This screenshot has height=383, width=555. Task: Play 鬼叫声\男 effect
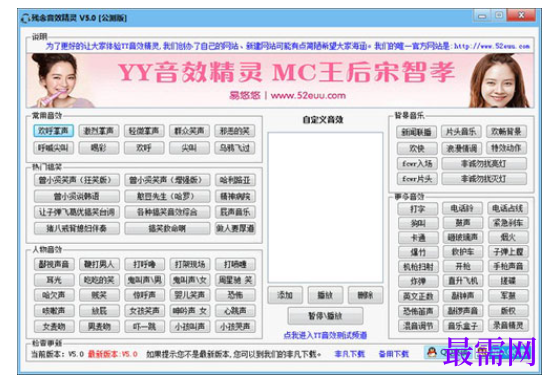click(144, 280)
